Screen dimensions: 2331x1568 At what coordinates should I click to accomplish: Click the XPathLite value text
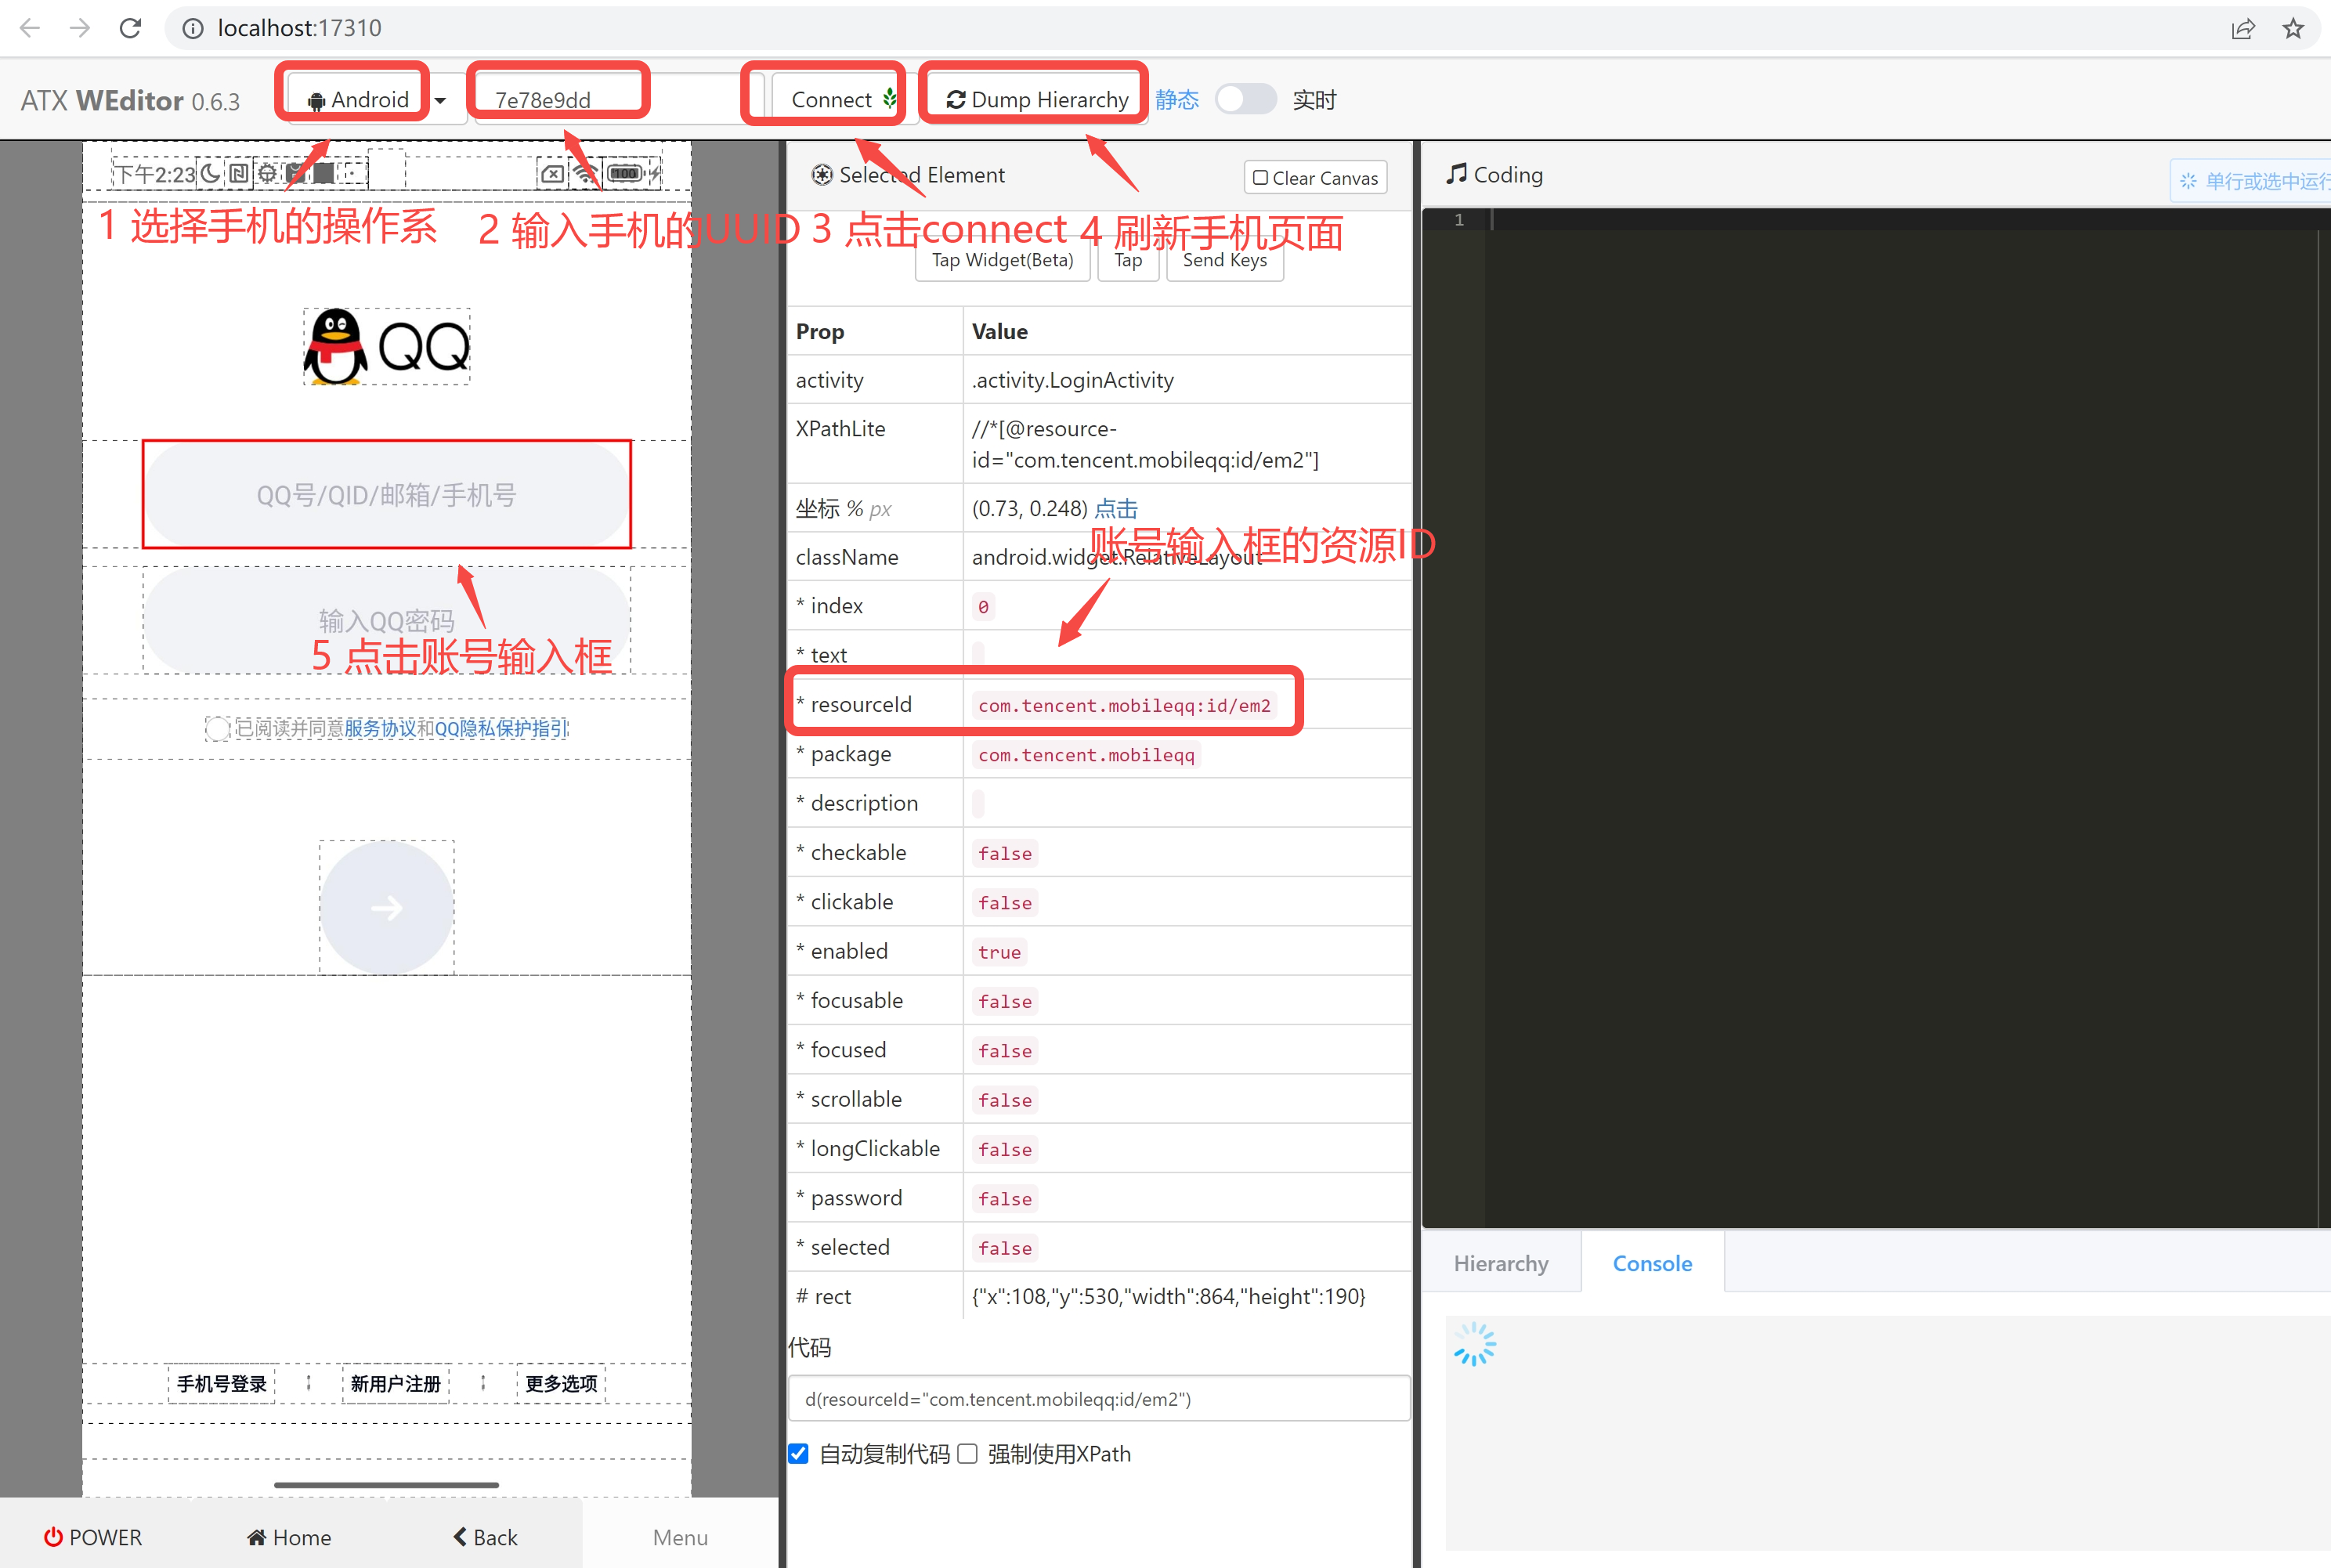[x=1145, y=444]
